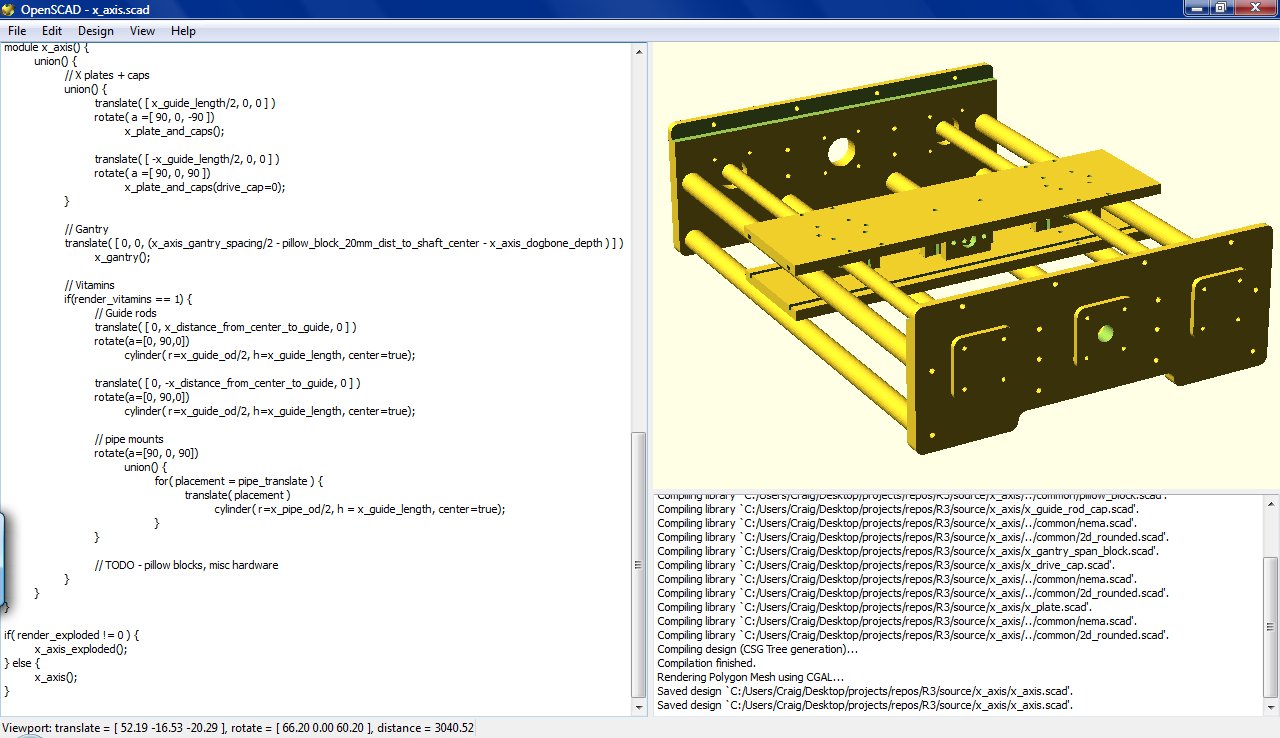Open the Help menu
Image resolution: width=1280 pixels, height=738 pixels.
[x=183, y=31]
